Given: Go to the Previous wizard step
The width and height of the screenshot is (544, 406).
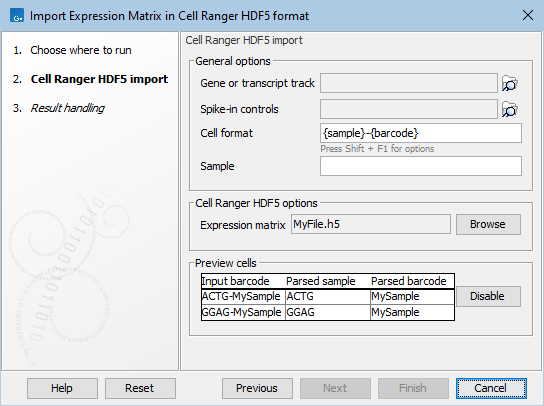Looking at the screenshot, I should pos(257,388).
